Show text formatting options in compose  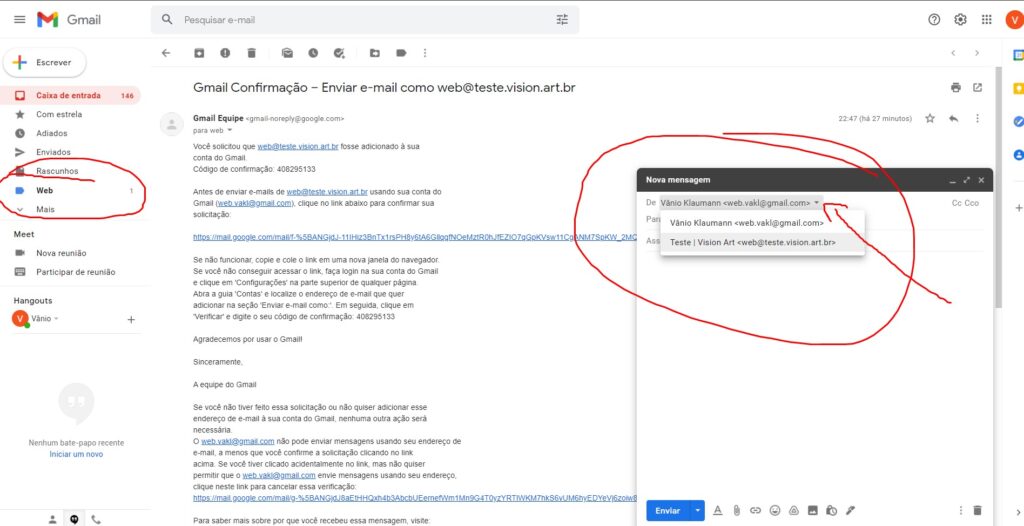[x=717, y=510]
